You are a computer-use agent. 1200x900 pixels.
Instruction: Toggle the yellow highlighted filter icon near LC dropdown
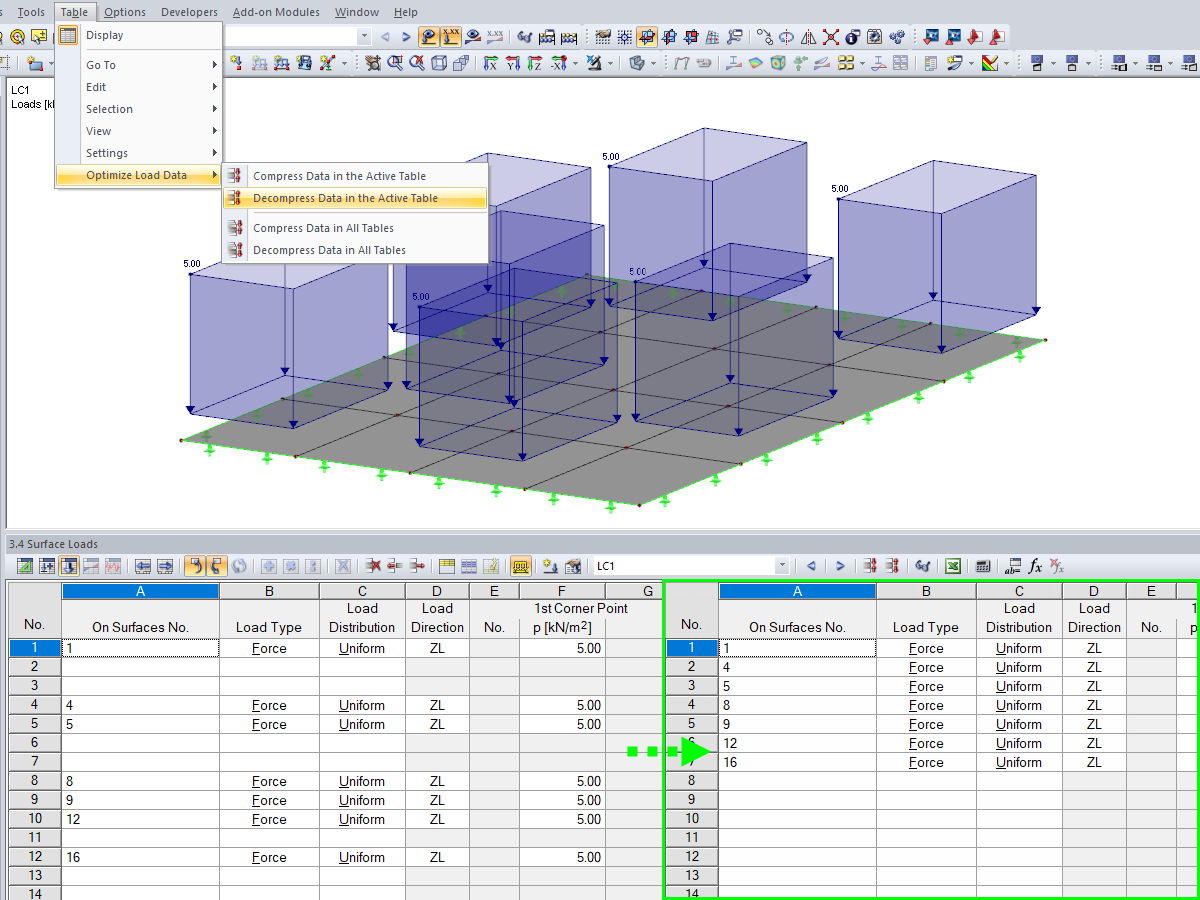pyautogui.click(x=520, y=565)
